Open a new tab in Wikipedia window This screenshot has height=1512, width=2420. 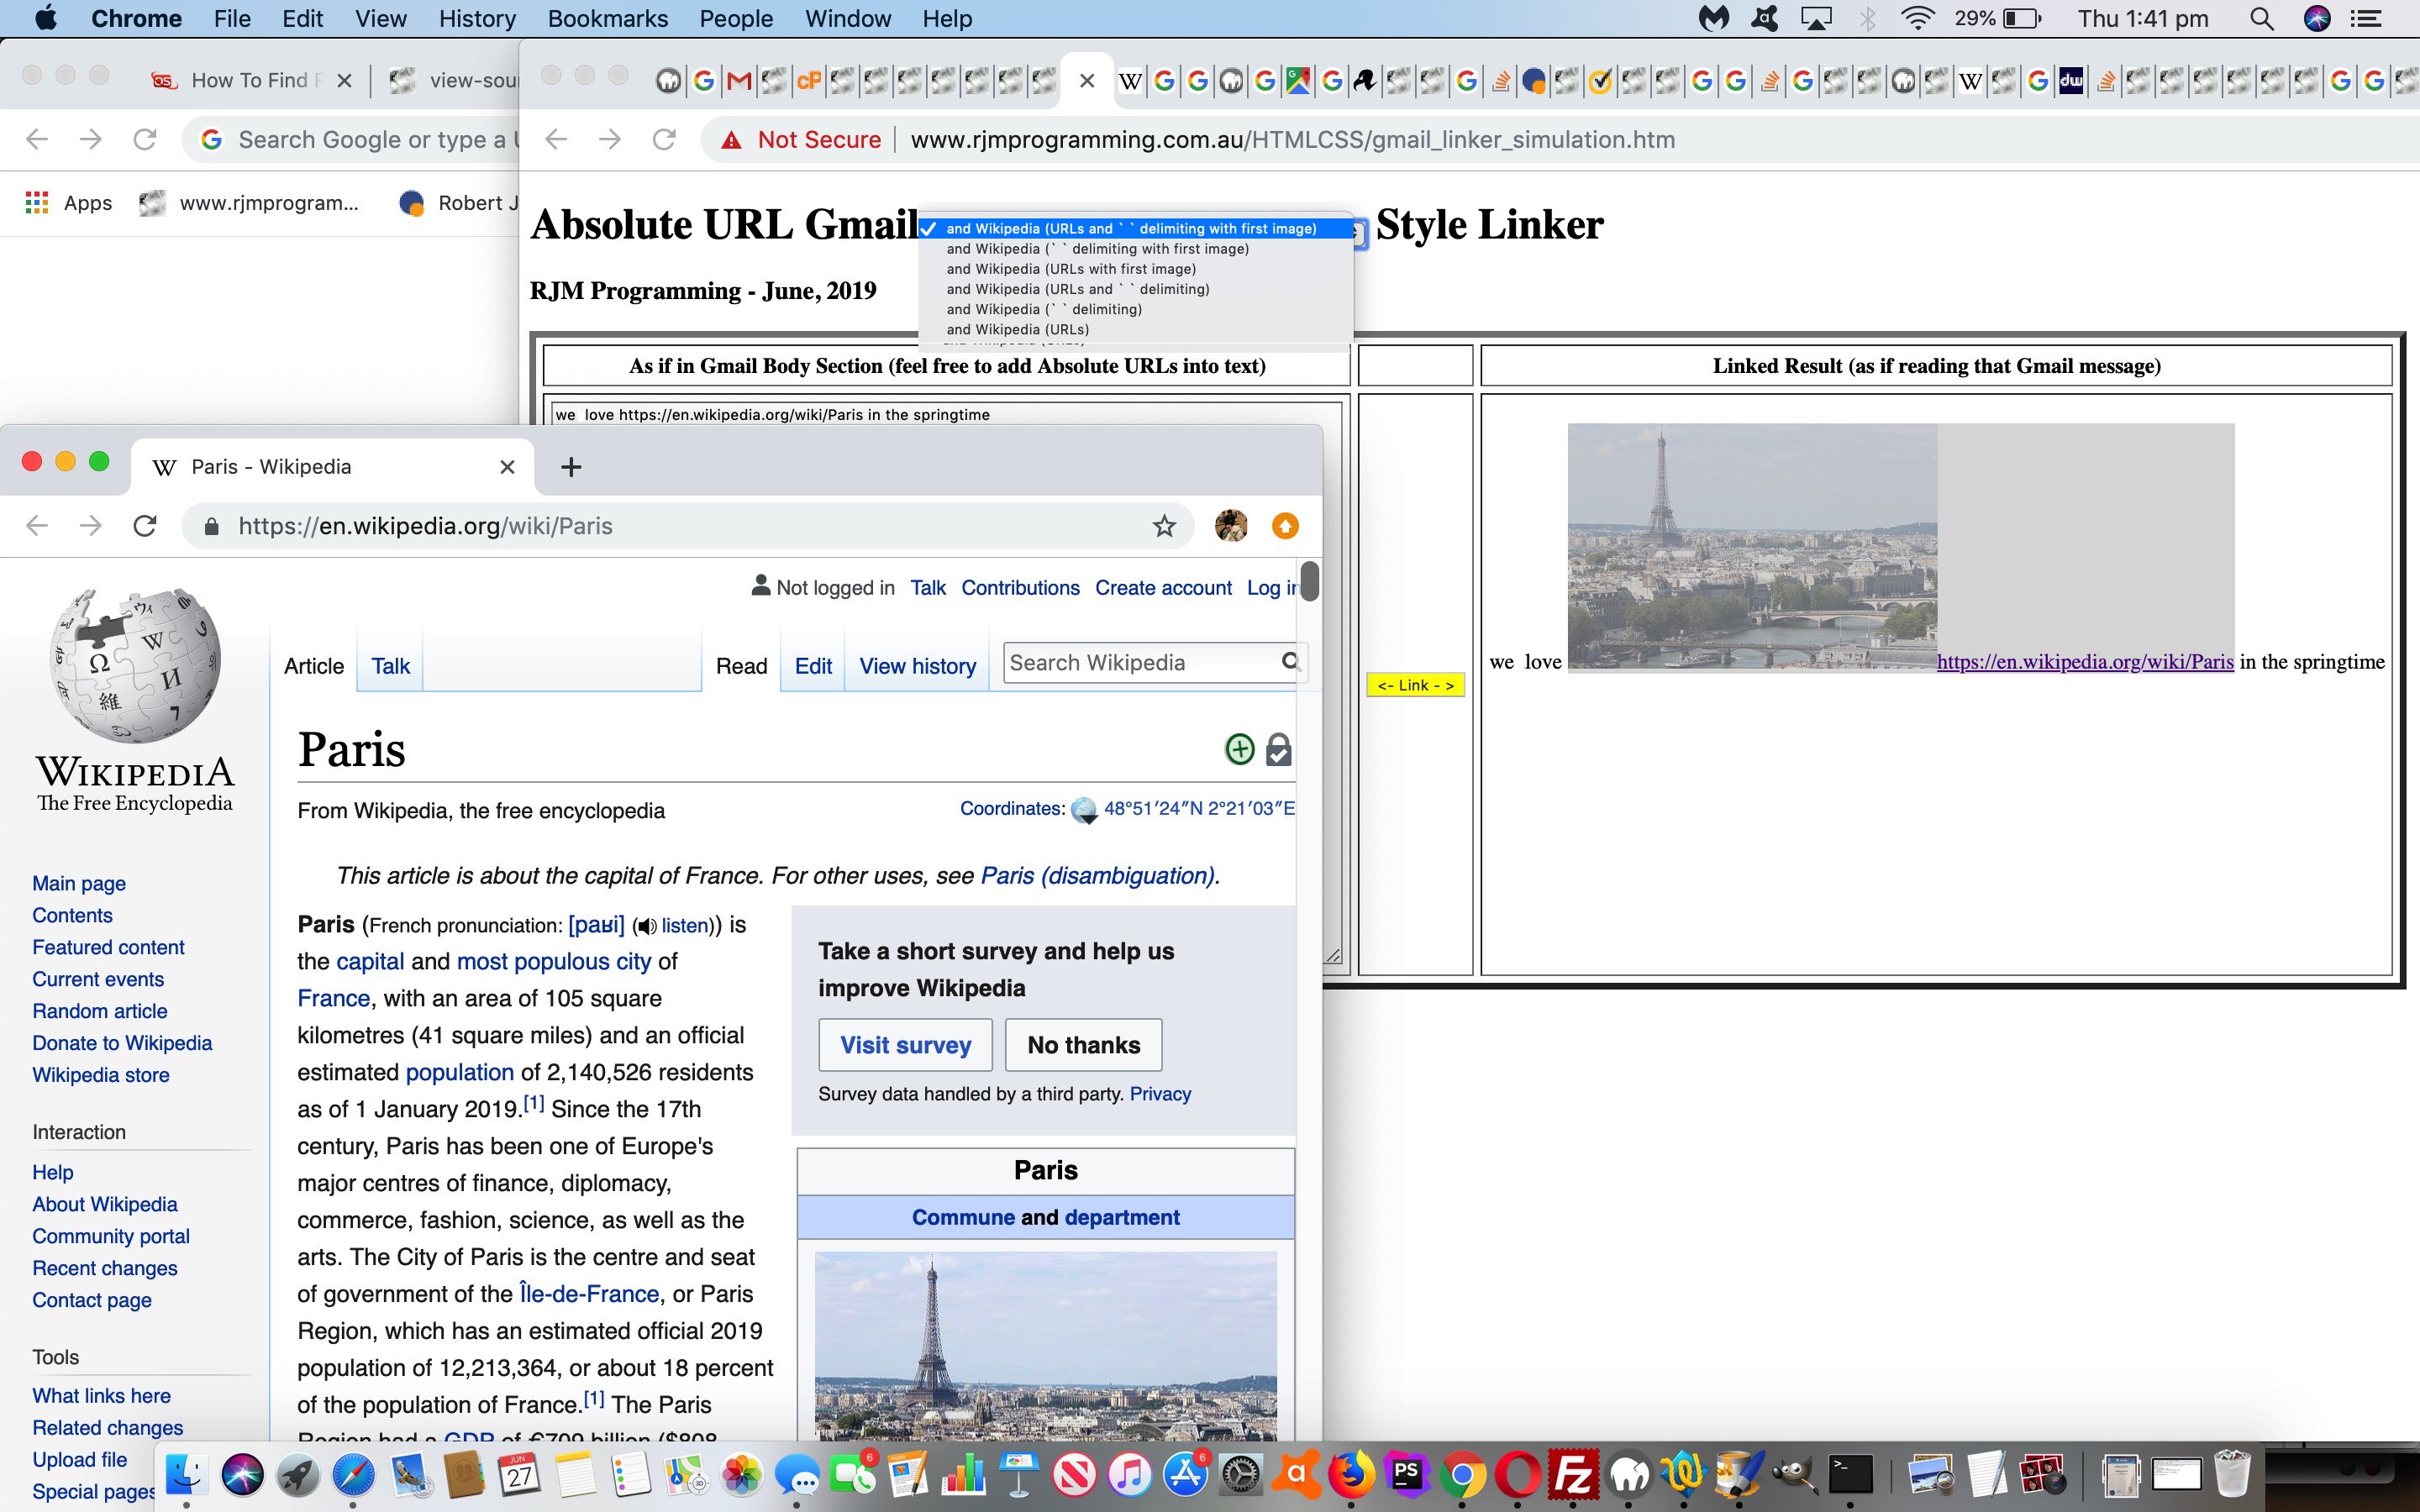pyautogui.click(x=571, y=467)
